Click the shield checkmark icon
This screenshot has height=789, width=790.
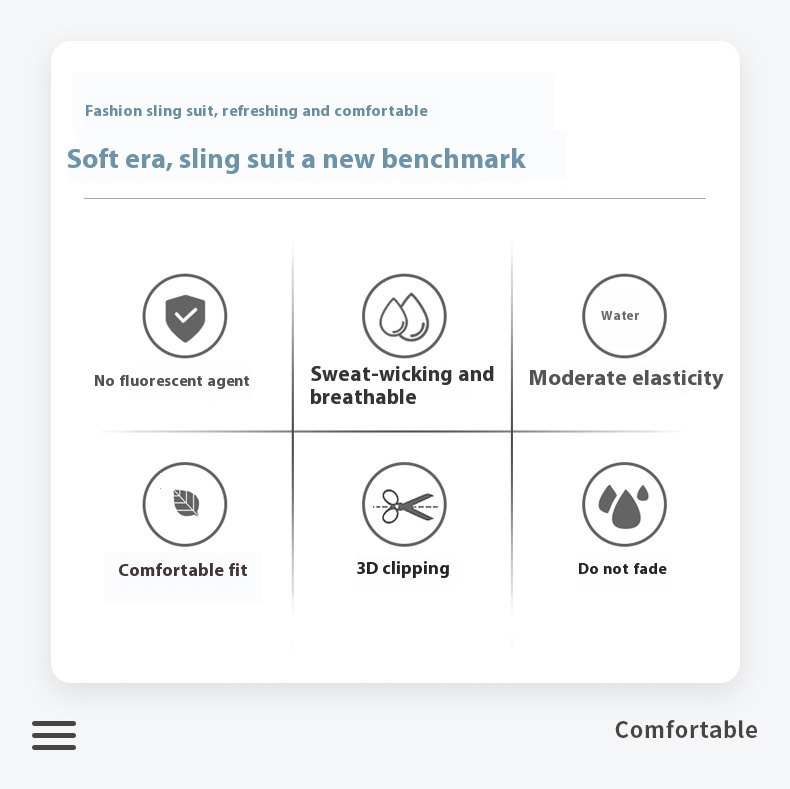point(185,316)
